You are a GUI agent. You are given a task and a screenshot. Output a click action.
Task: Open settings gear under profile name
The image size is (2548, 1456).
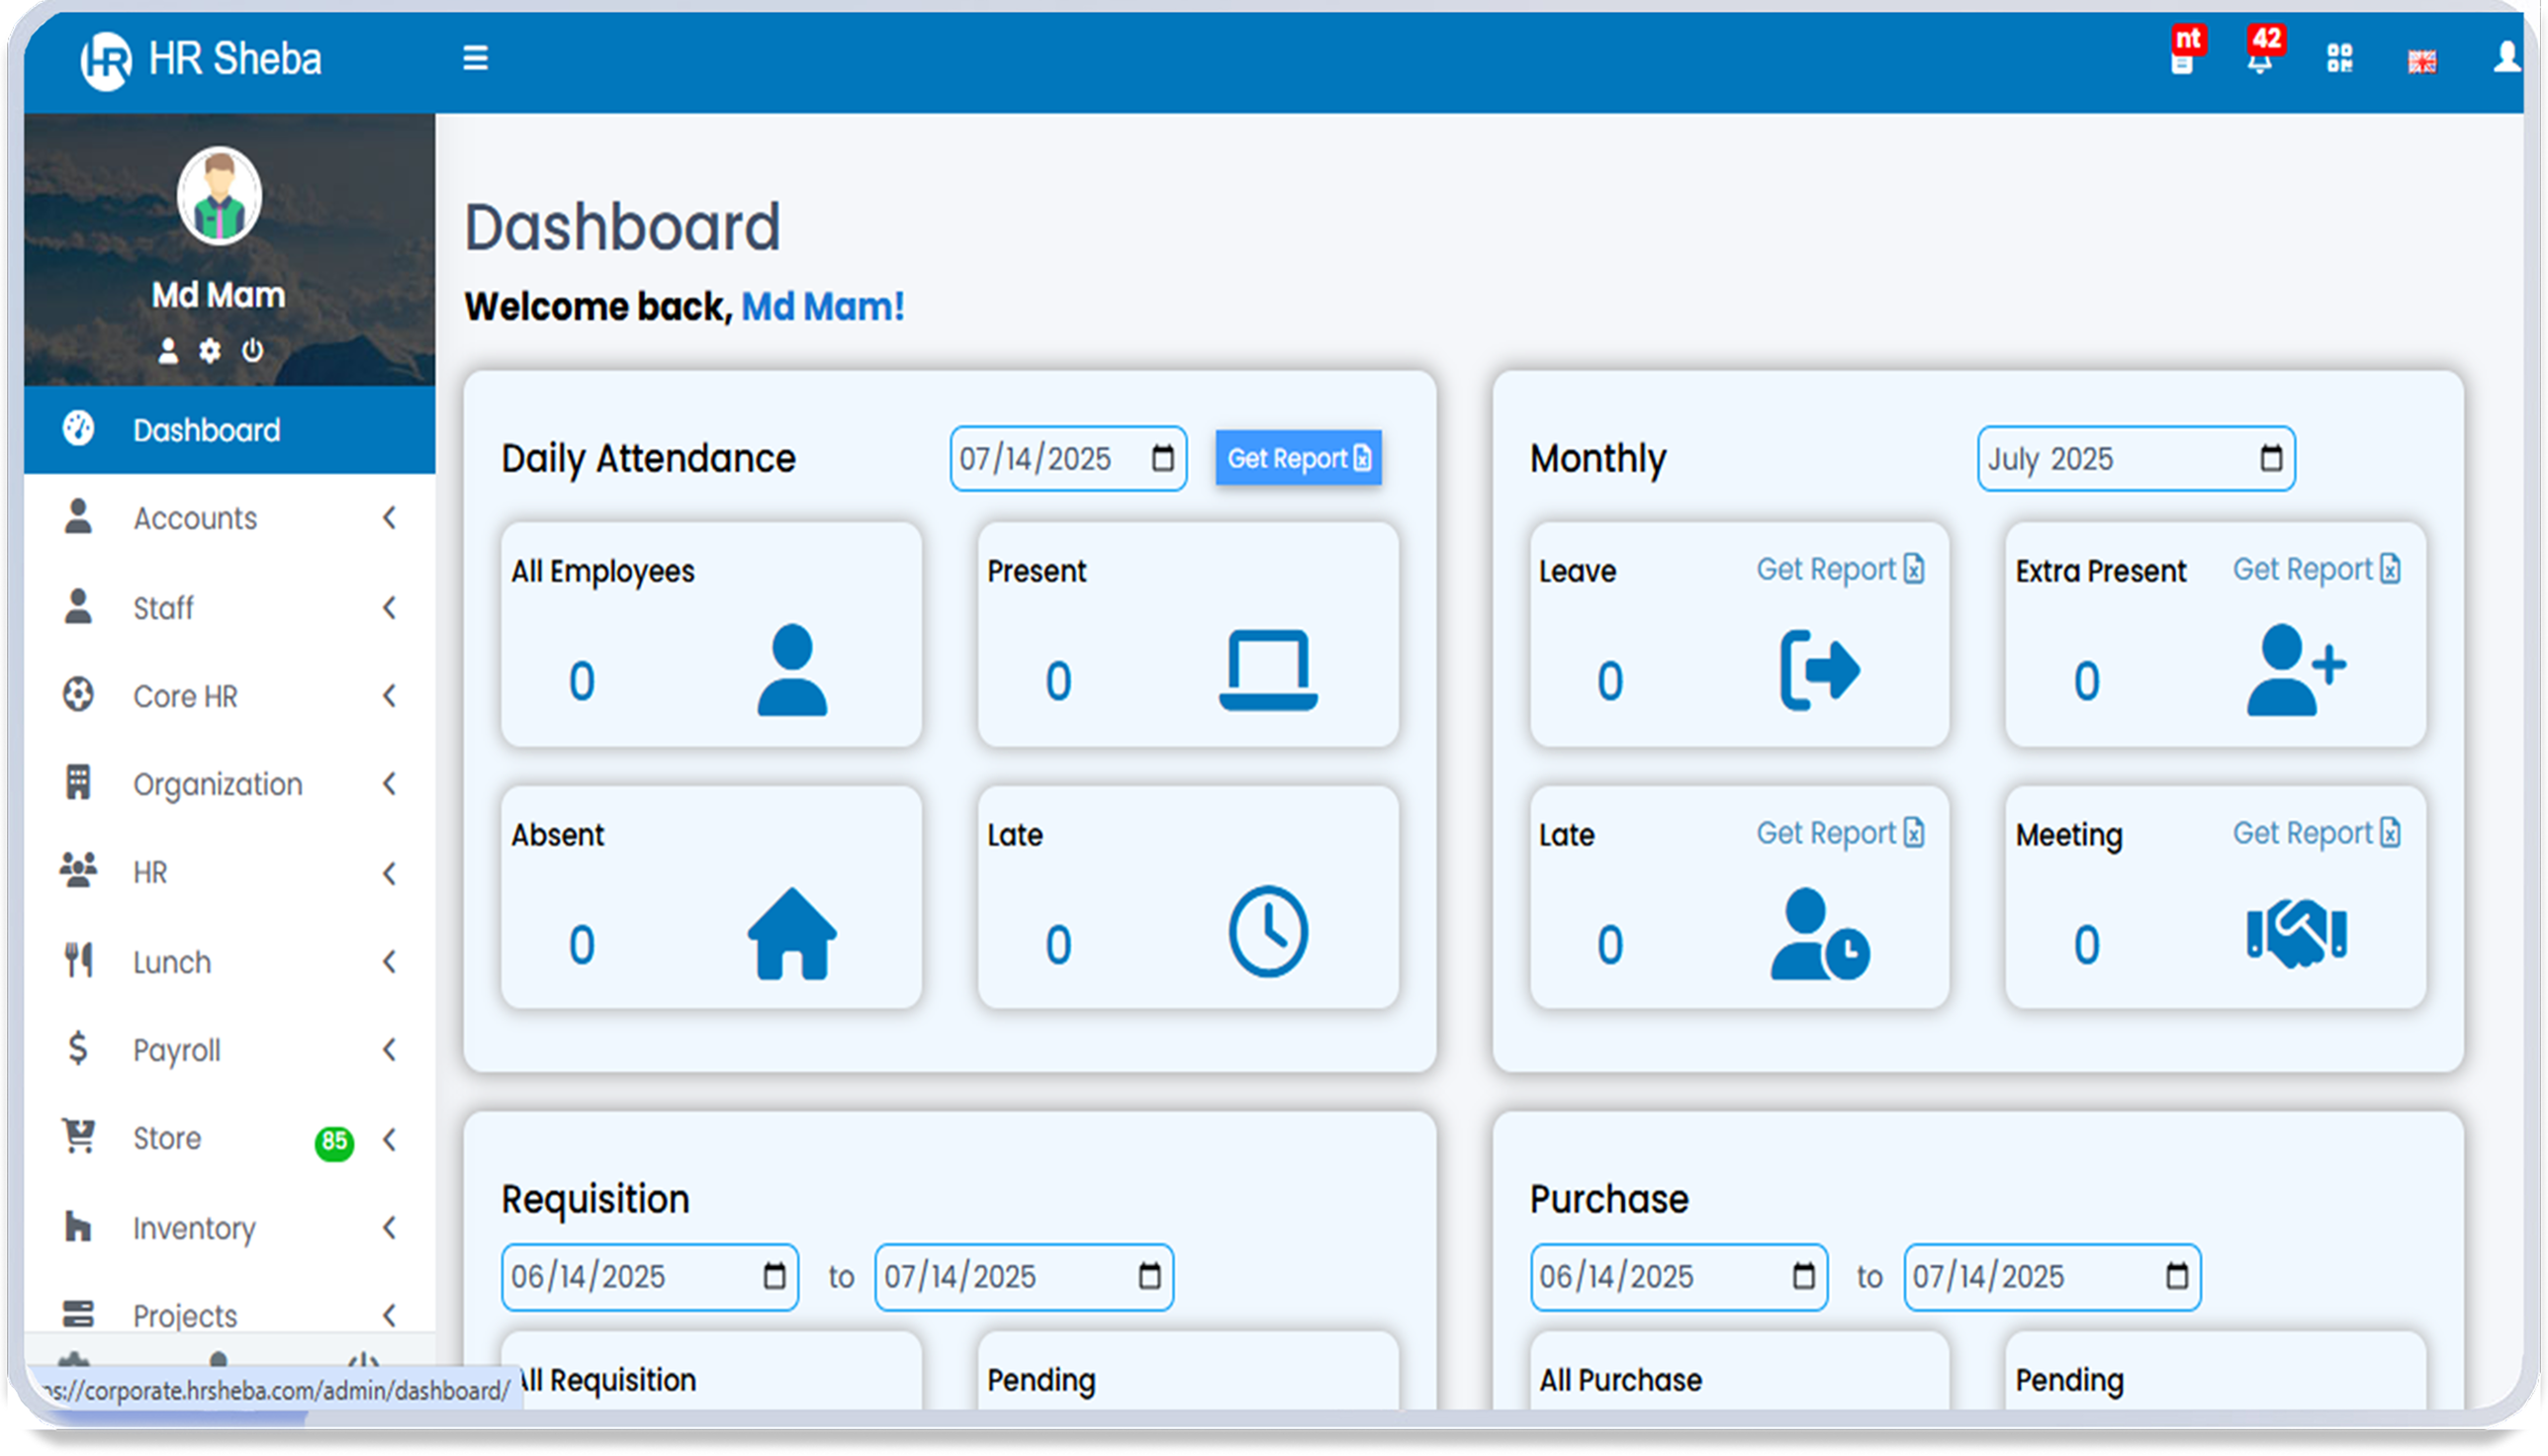pos(209,350)
